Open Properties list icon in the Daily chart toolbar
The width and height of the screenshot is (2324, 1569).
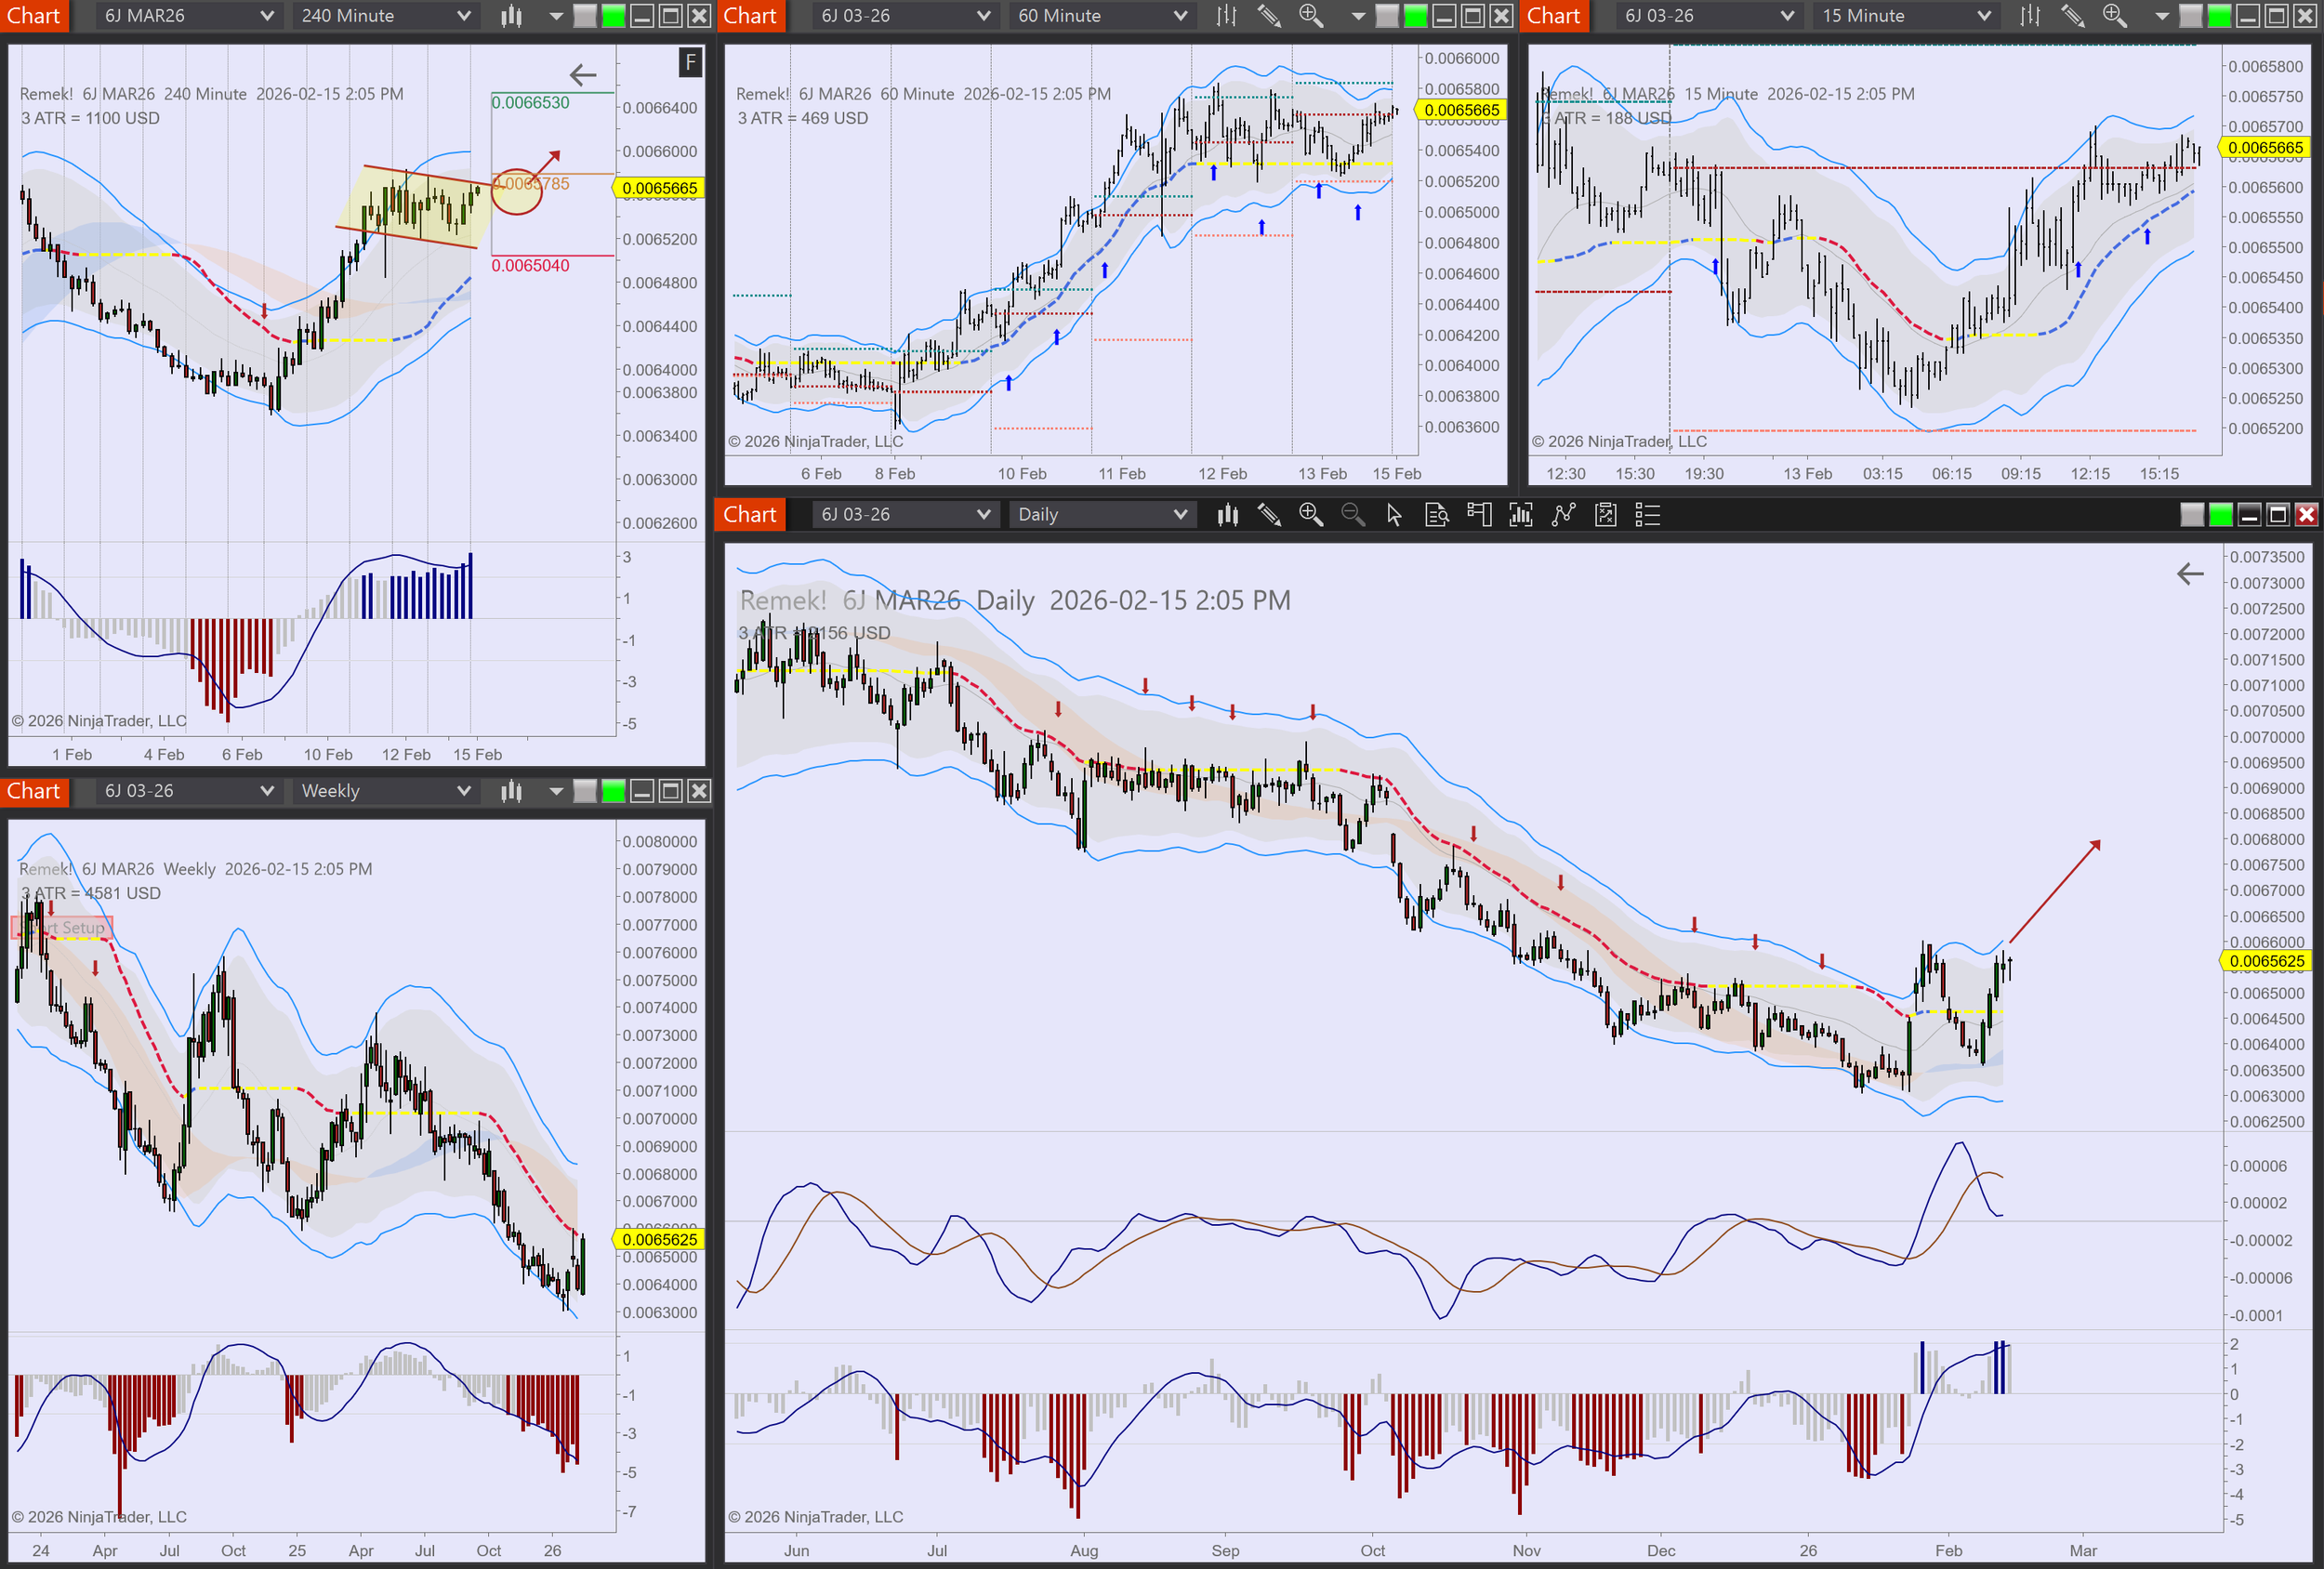(1647, 515)
